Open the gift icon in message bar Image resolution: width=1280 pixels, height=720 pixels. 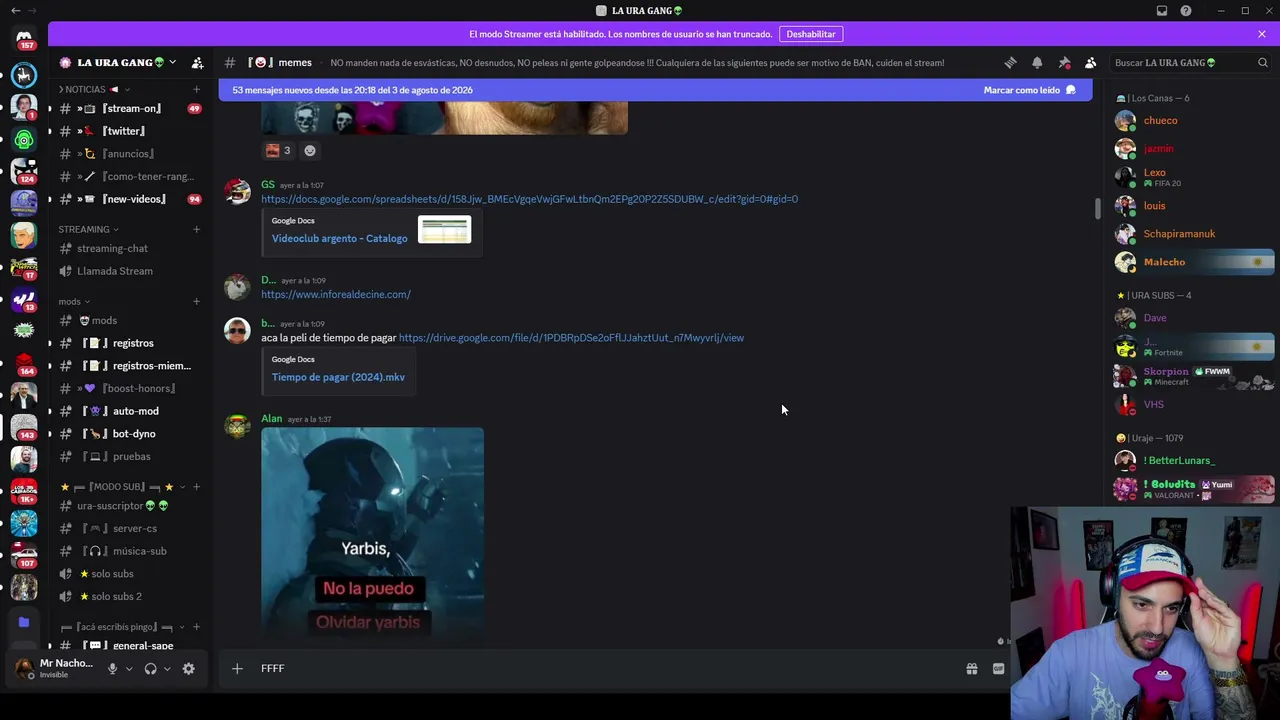click(971, 669)
